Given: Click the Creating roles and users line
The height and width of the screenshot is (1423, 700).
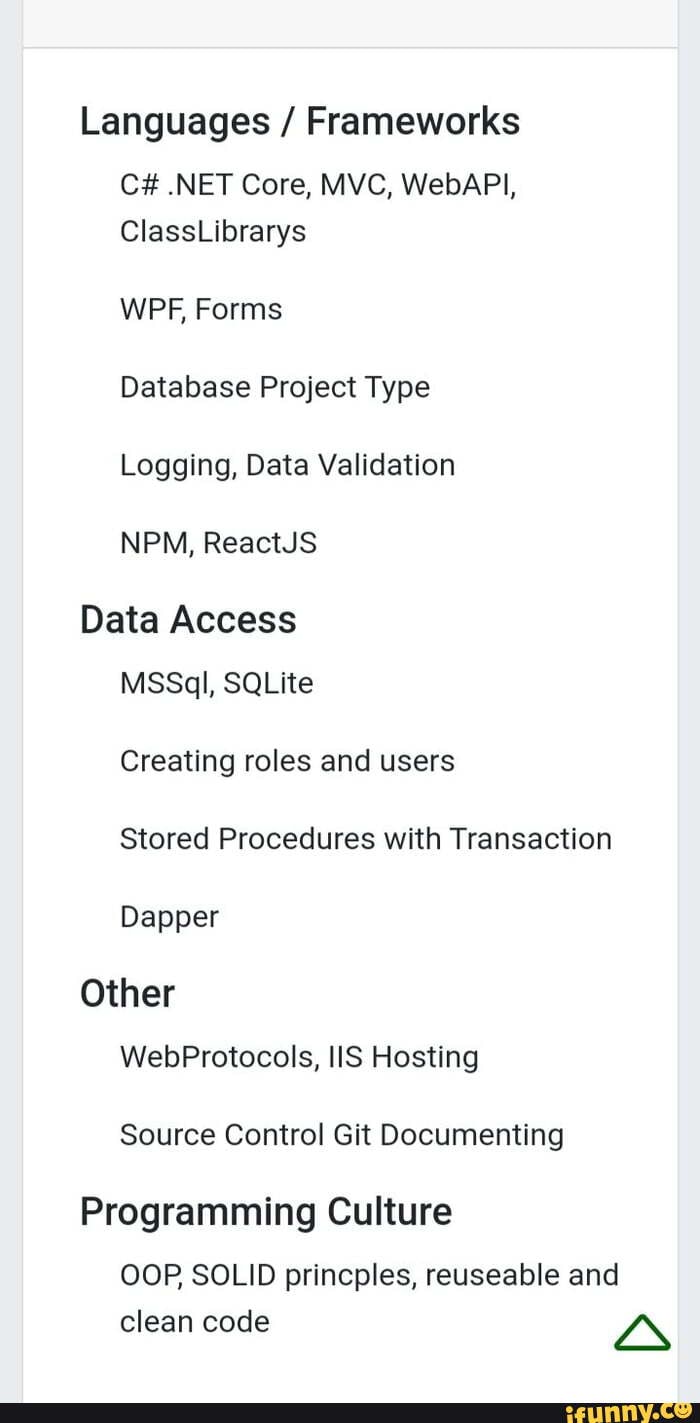Looking at the screenshot, I should [x=287, y=762].
